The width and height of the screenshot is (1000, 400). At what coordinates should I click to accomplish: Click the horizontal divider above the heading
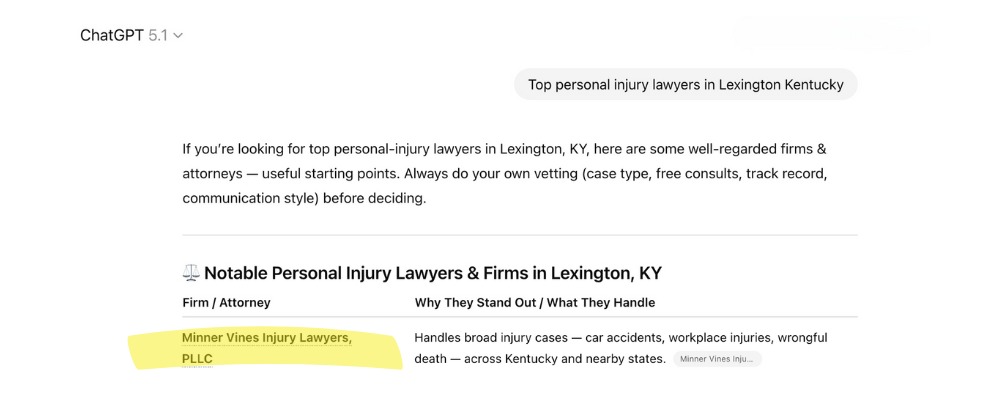[x=520, y=235]
